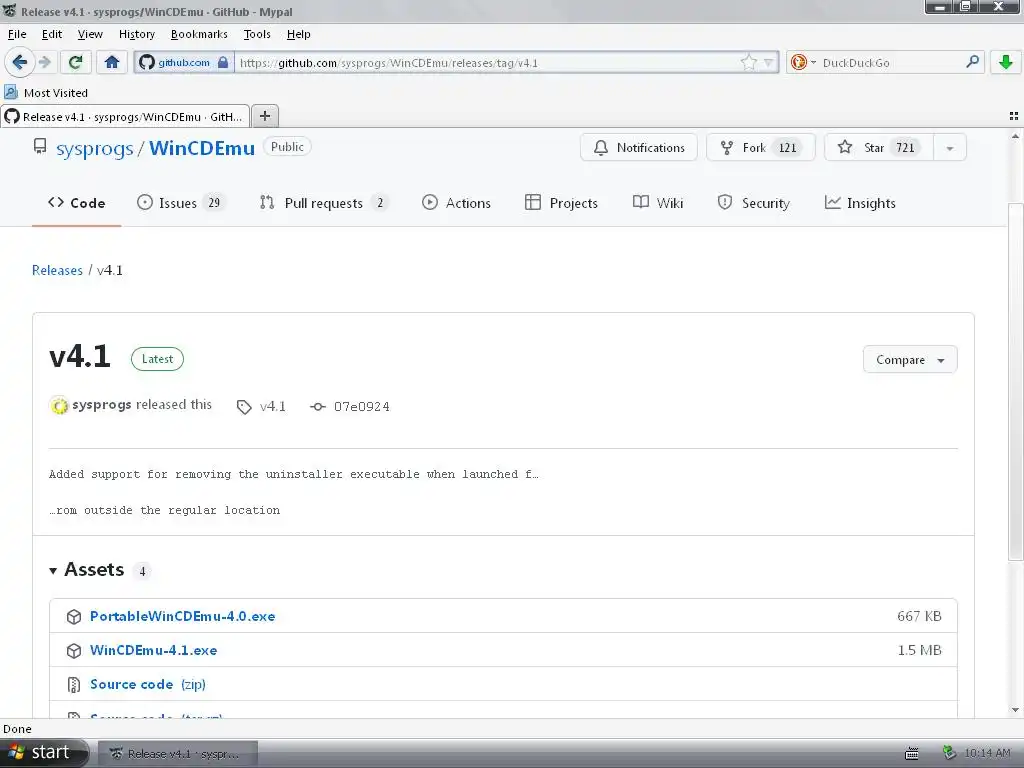Click the keyboard tray icon
The width and height of the screenshot is (1024, 768).
click(912, 754)
